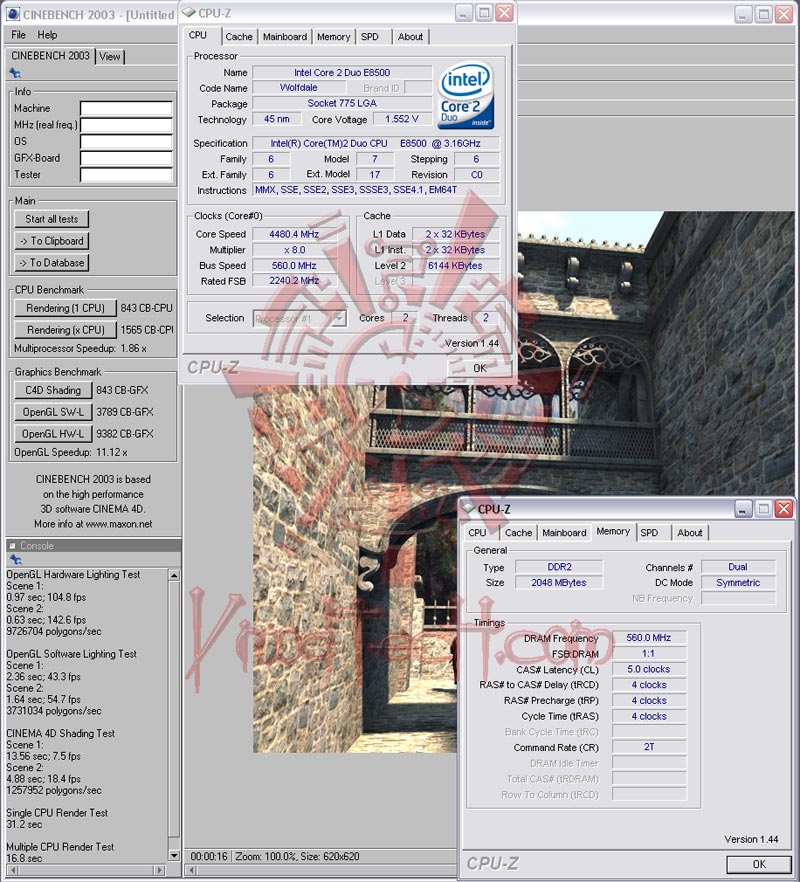Image resolution: width=800 pixels, height=882 pixels.
Task: Open the Cache tab in the lower CPU-Z window
Action: click(518, 532)
